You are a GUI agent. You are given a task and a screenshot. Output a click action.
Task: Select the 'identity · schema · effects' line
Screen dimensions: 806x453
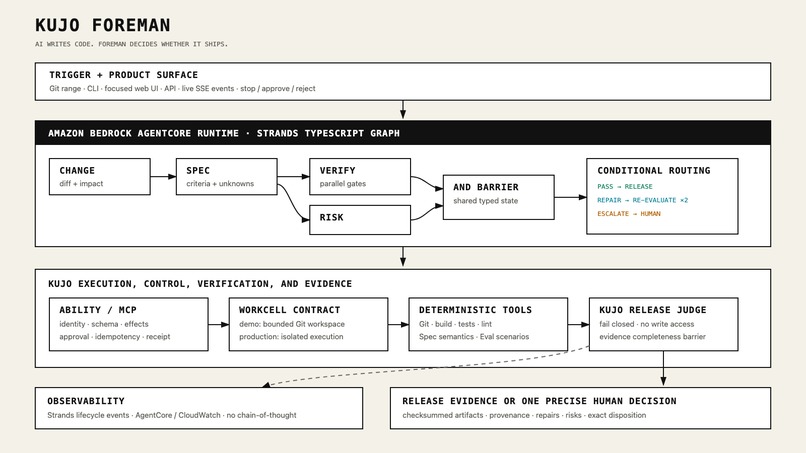(104, 324)
